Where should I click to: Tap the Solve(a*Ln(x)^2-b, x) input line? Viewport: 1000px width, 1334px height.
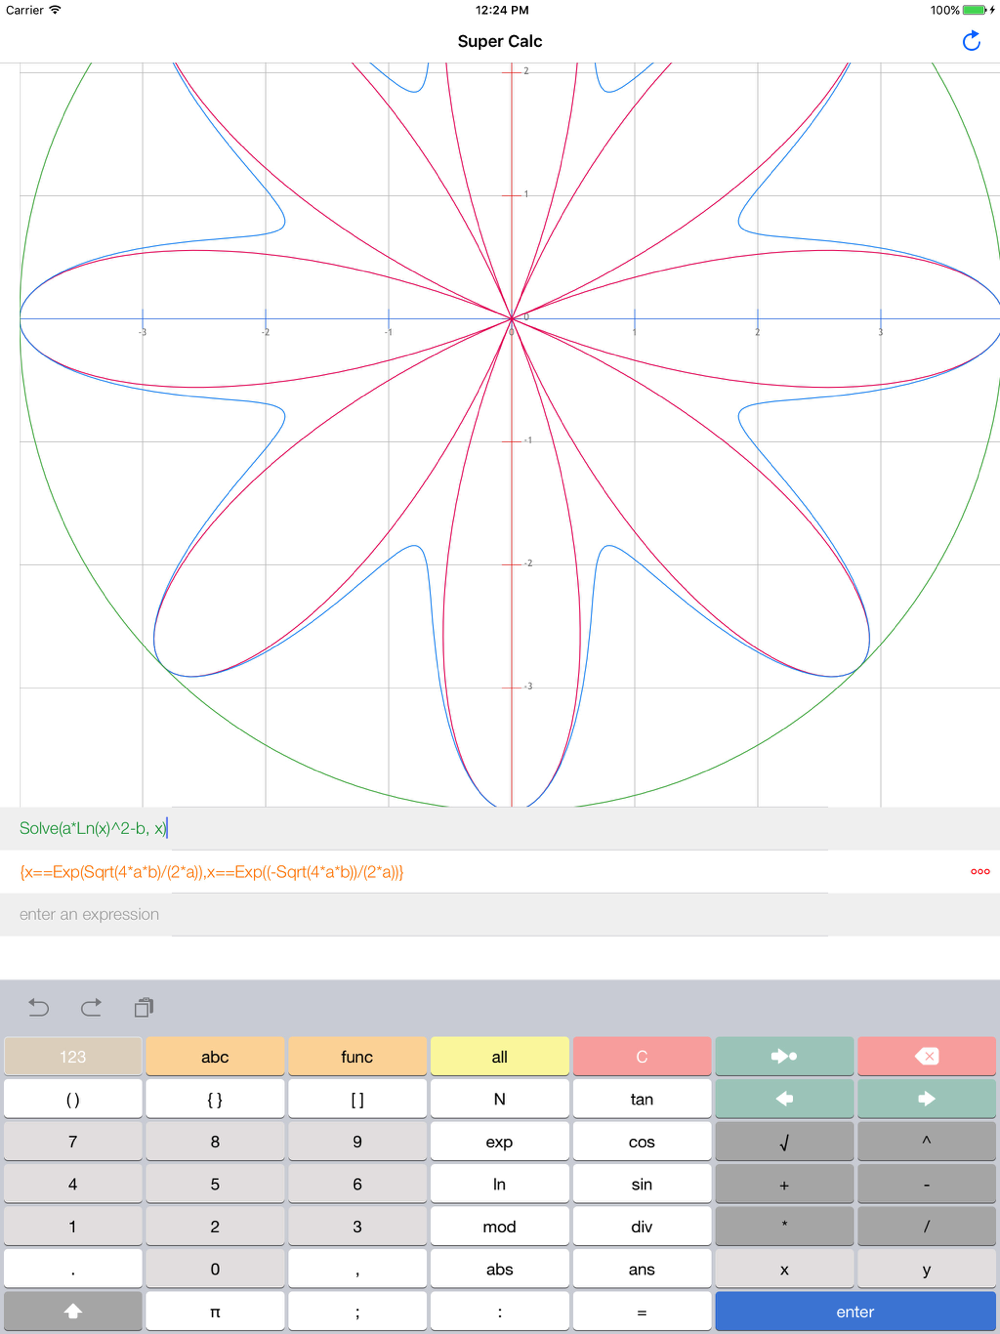[500, 828]
